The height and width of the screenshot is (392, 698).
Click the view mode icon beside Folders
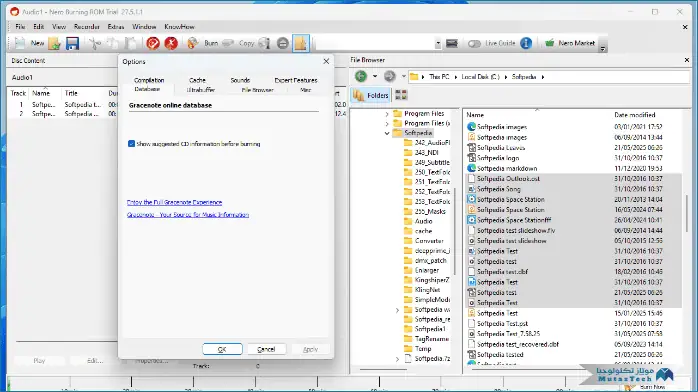(x=401, y=95)
